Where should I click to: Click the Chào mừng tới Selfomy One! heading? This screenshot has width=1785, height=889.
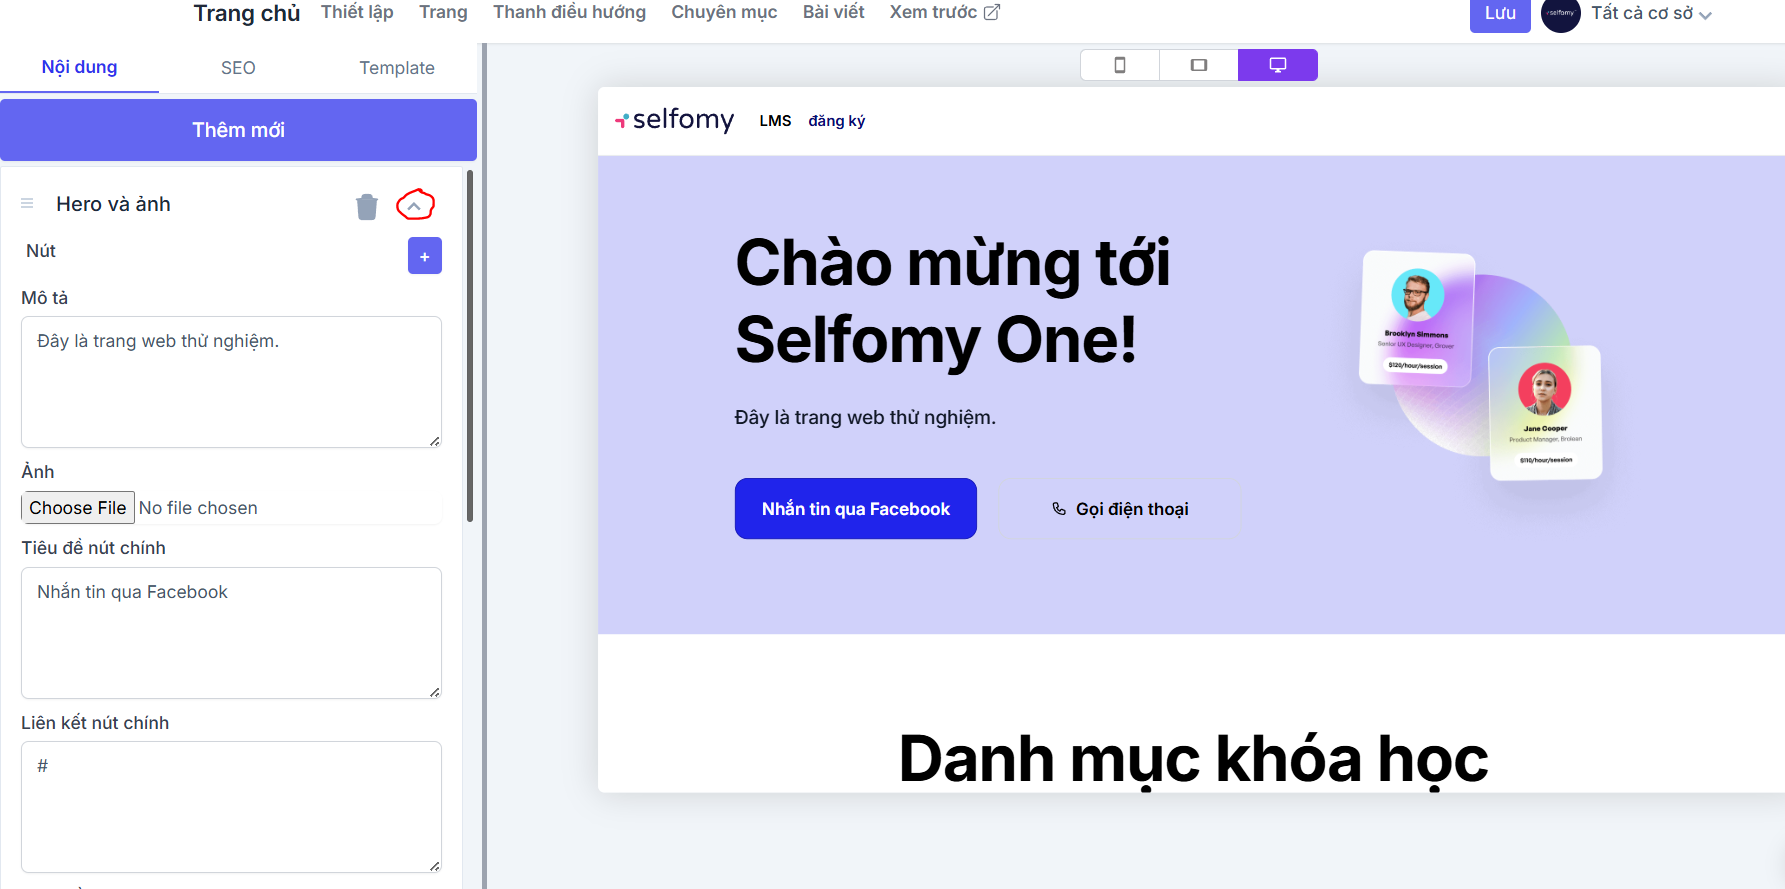tap(953, 301)
